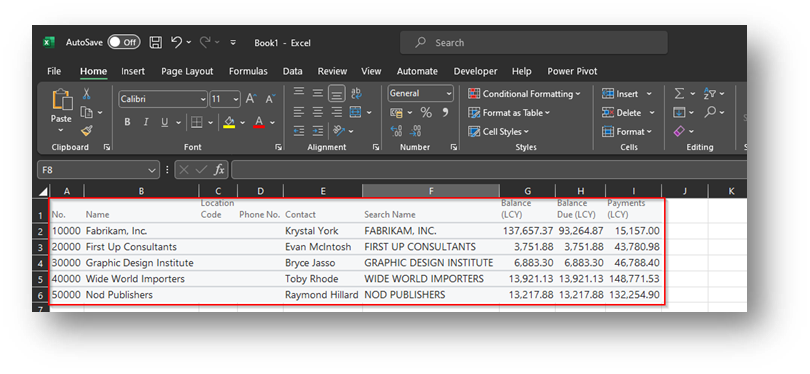This screenshot has width=810, height=374.
Task: Switch to the Formulas tab
Action: [x=248, y=71]
